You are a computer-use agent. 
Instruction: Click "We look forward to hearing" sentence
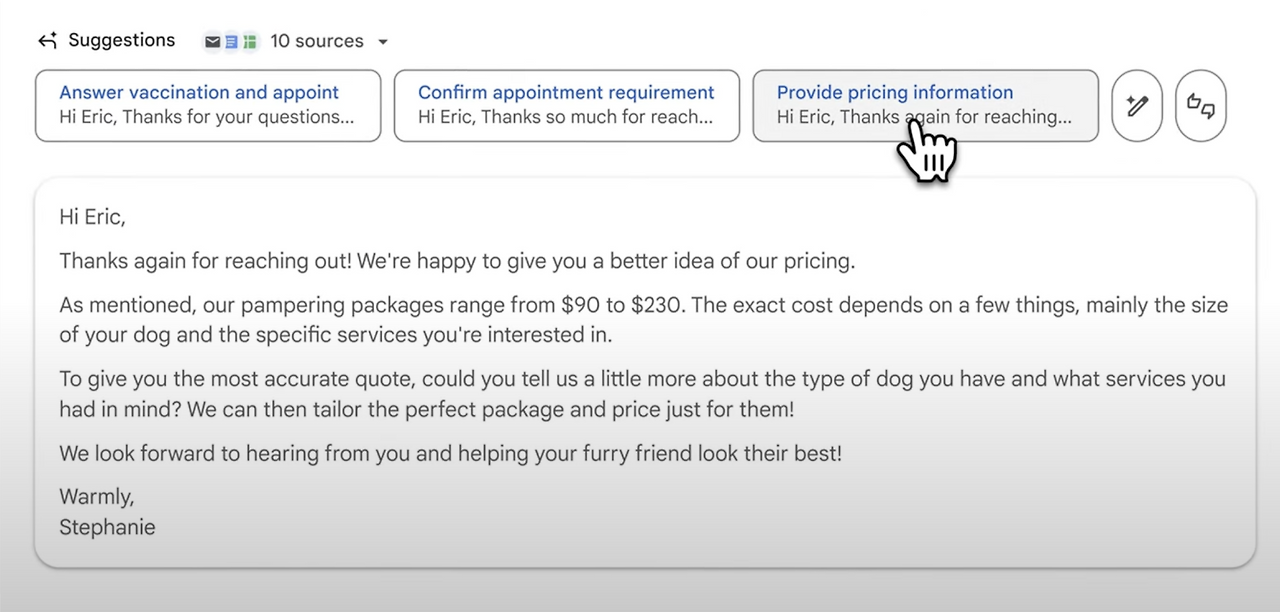click(450, 453)
